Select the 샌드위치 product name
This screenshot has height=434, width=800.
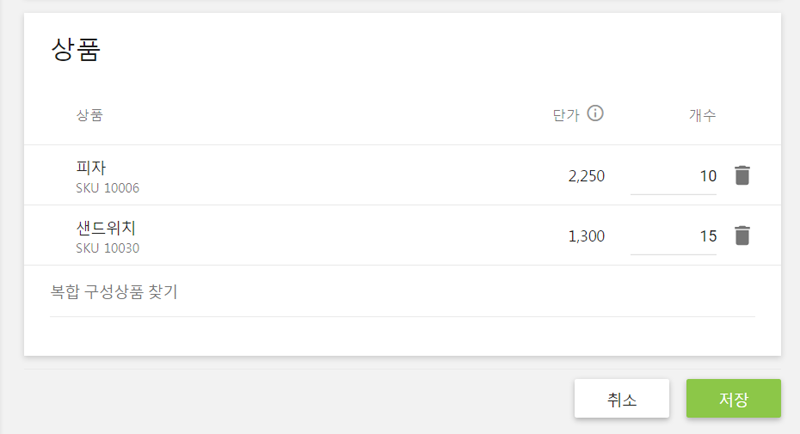tap(106, 228)
